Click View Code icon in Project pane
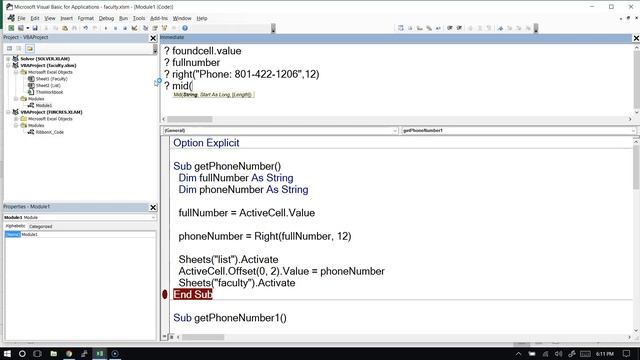Screen dimensions: 640x360 coord(9,49)
